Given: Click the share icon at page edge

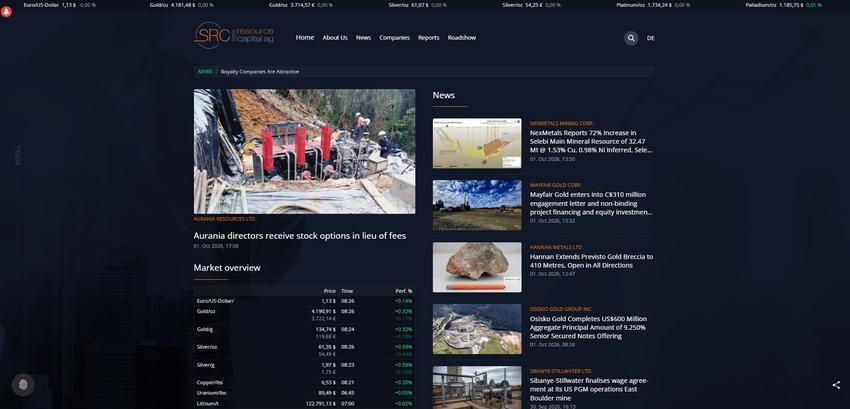Looking at the screenshot, I should pos(836,385).
